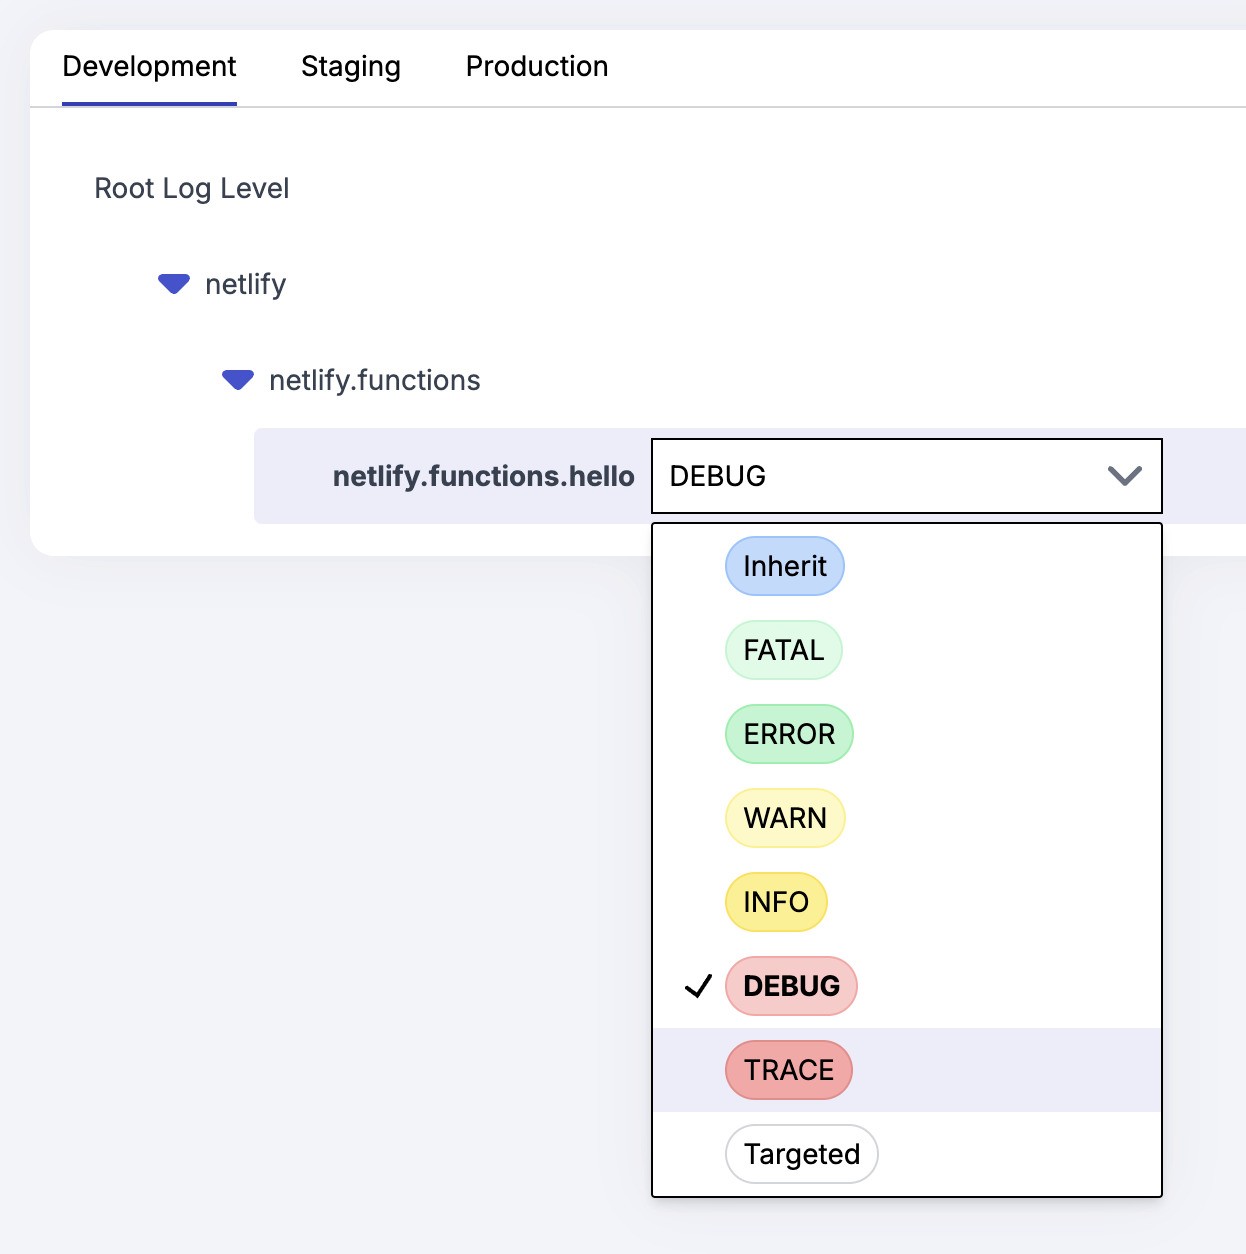Click the netlify.functions.hello logger name
Viewport: 1246px width, 1254px height.
[x=484, y=476]
